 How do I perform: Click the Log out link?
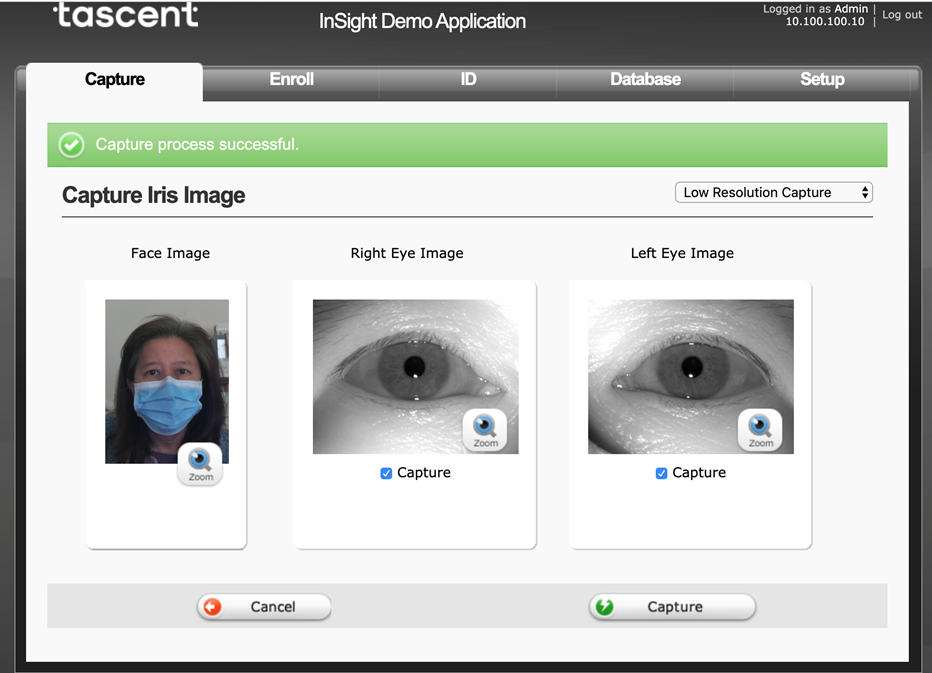click(902, 15)
